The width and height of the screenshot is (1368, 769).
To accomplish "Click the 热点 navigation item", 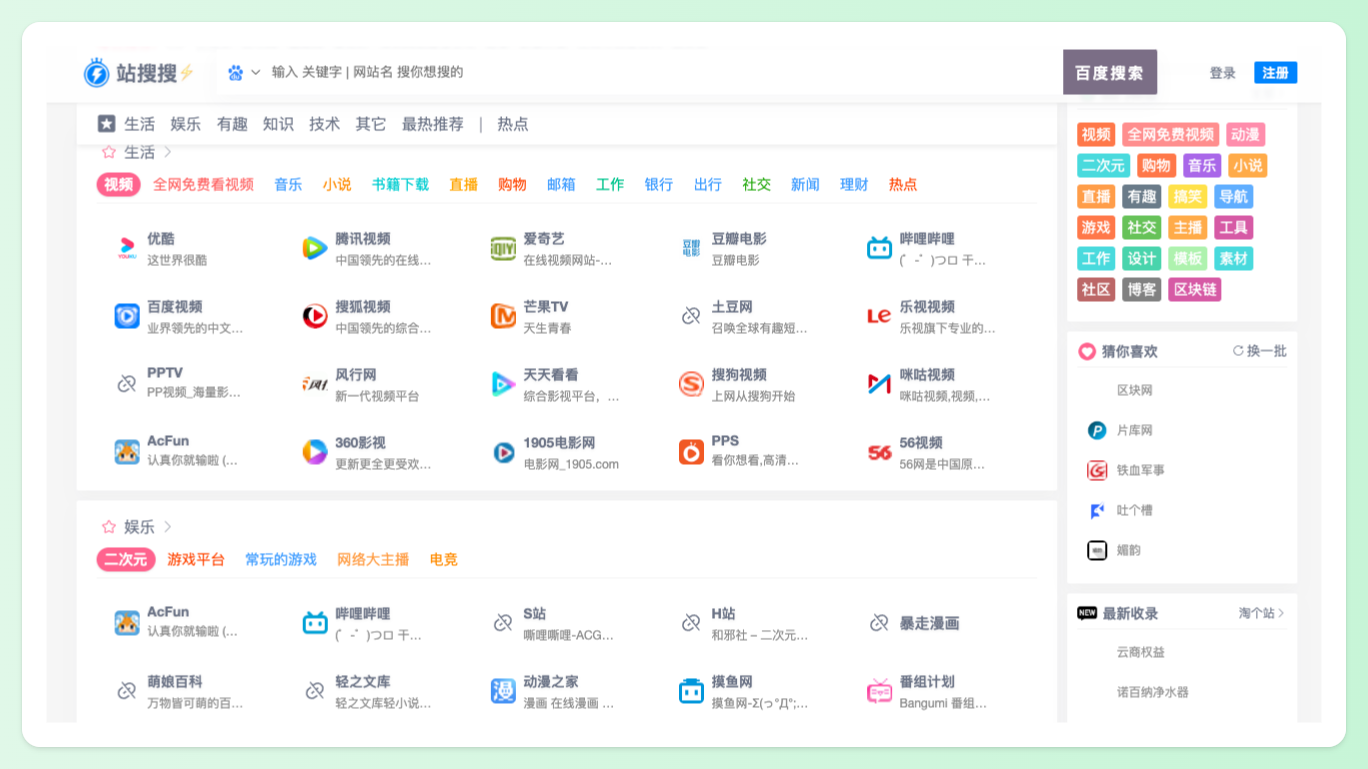I will [x=512, y=124].
